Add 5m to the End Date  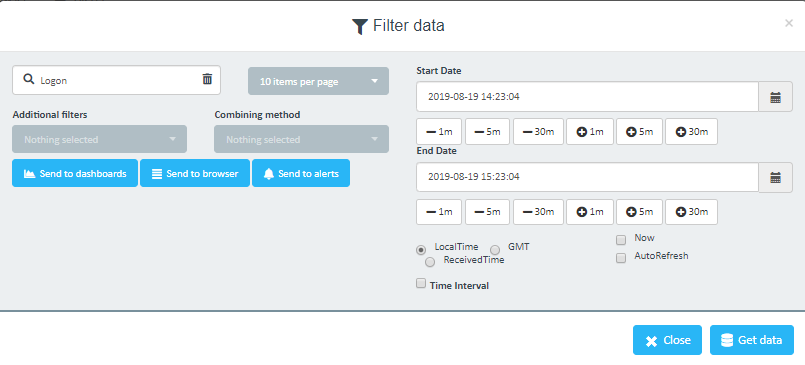pyautogui.click(x=640, y=212)
